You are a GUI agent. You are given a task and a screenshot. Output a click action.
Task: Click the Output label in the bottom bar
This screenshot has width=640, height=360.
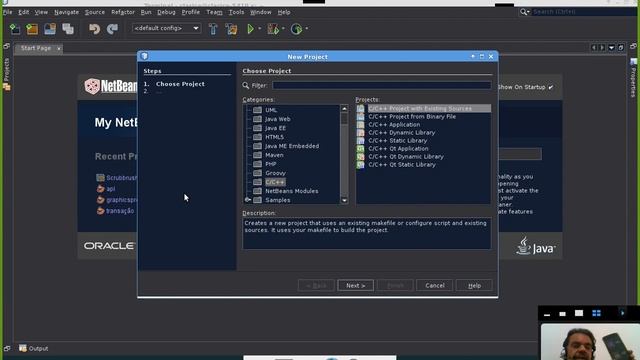tap(38, 349)
